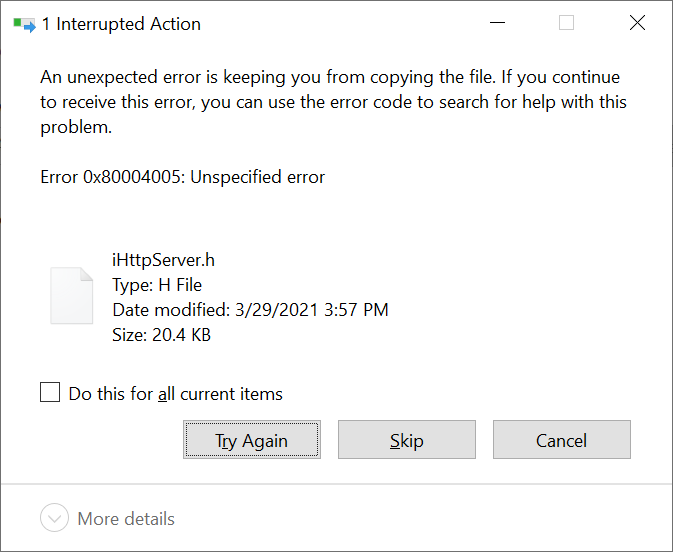Click the blank iHttpServer.h file icon
Viewport: 673px width, 552px height.
[x=72, y=295]
